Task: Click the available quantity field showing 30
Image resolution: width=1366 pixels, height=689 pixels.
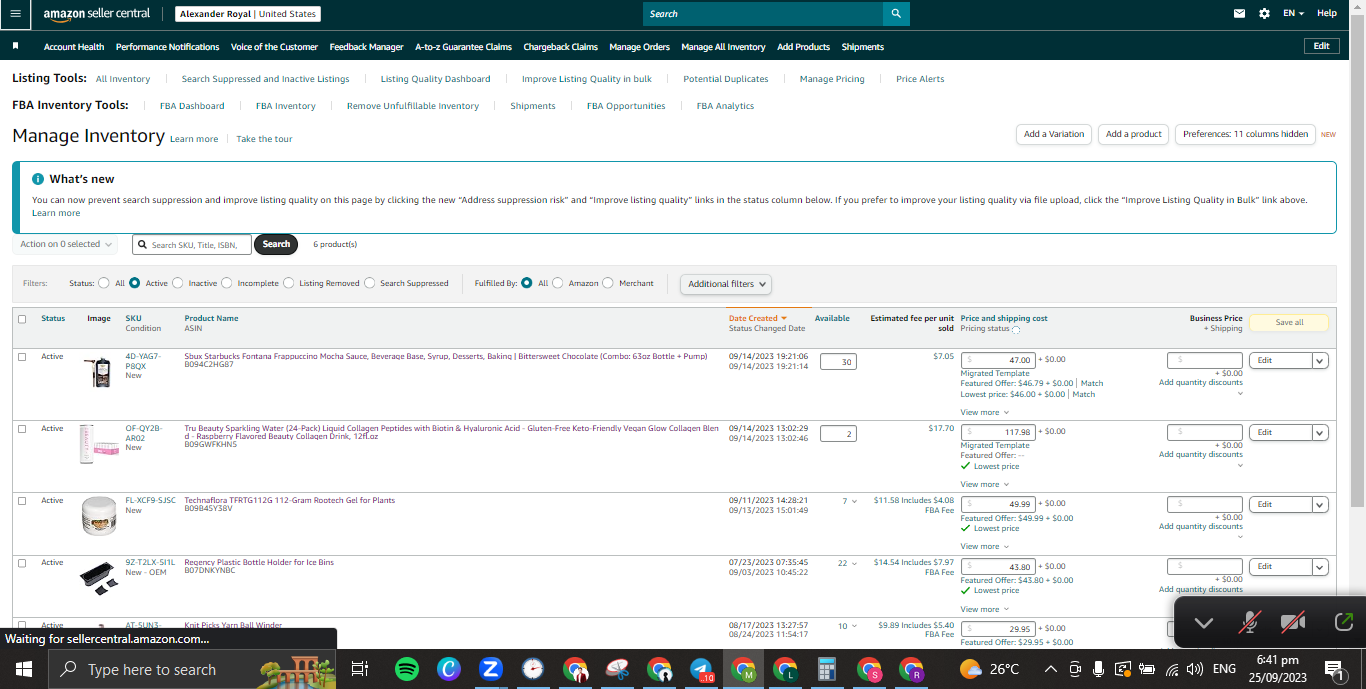Action: pos(838,362)
